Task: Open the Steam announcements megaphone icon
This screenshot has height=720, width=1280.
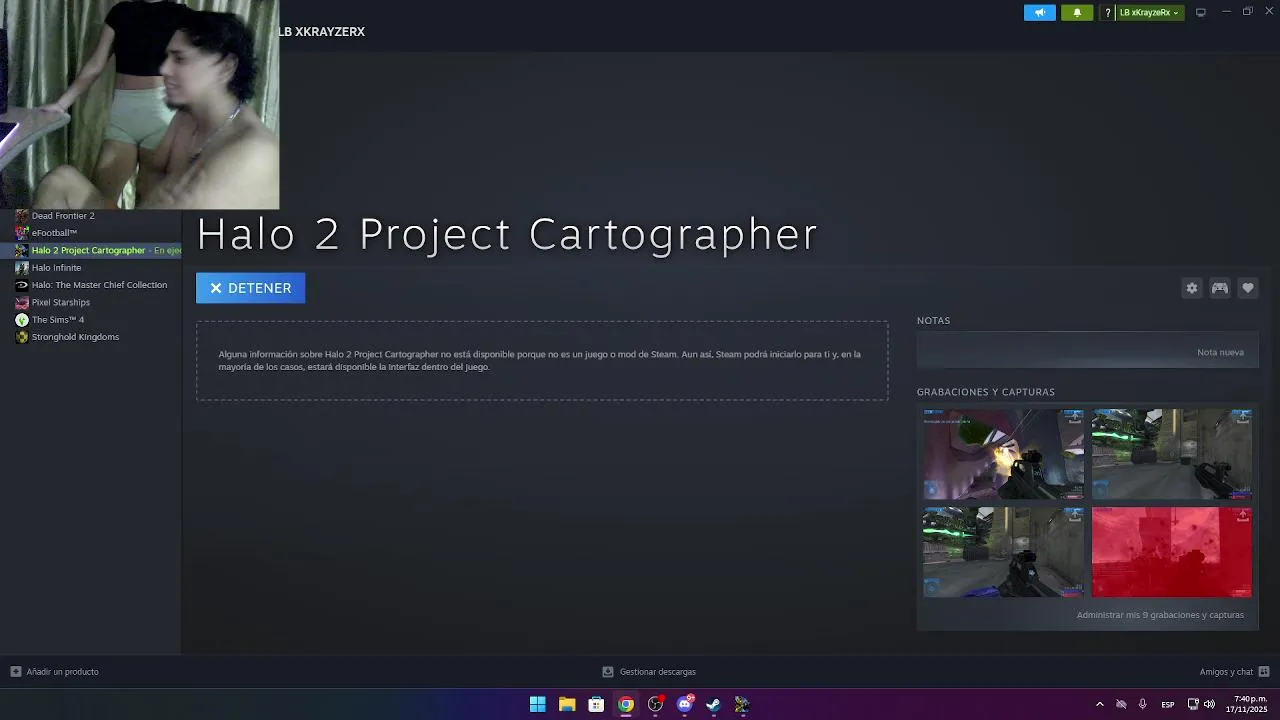Action: coord(1040,13)
